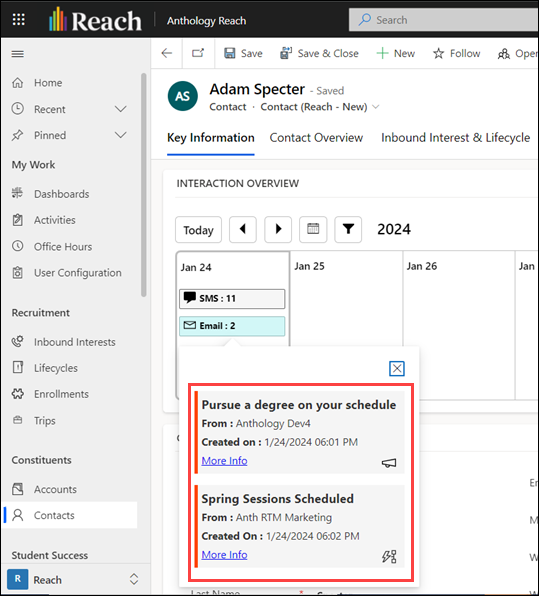Screen dimensions: 539x596
Task: Switch to the Contact Overview tab
Action: click(316, 138)
